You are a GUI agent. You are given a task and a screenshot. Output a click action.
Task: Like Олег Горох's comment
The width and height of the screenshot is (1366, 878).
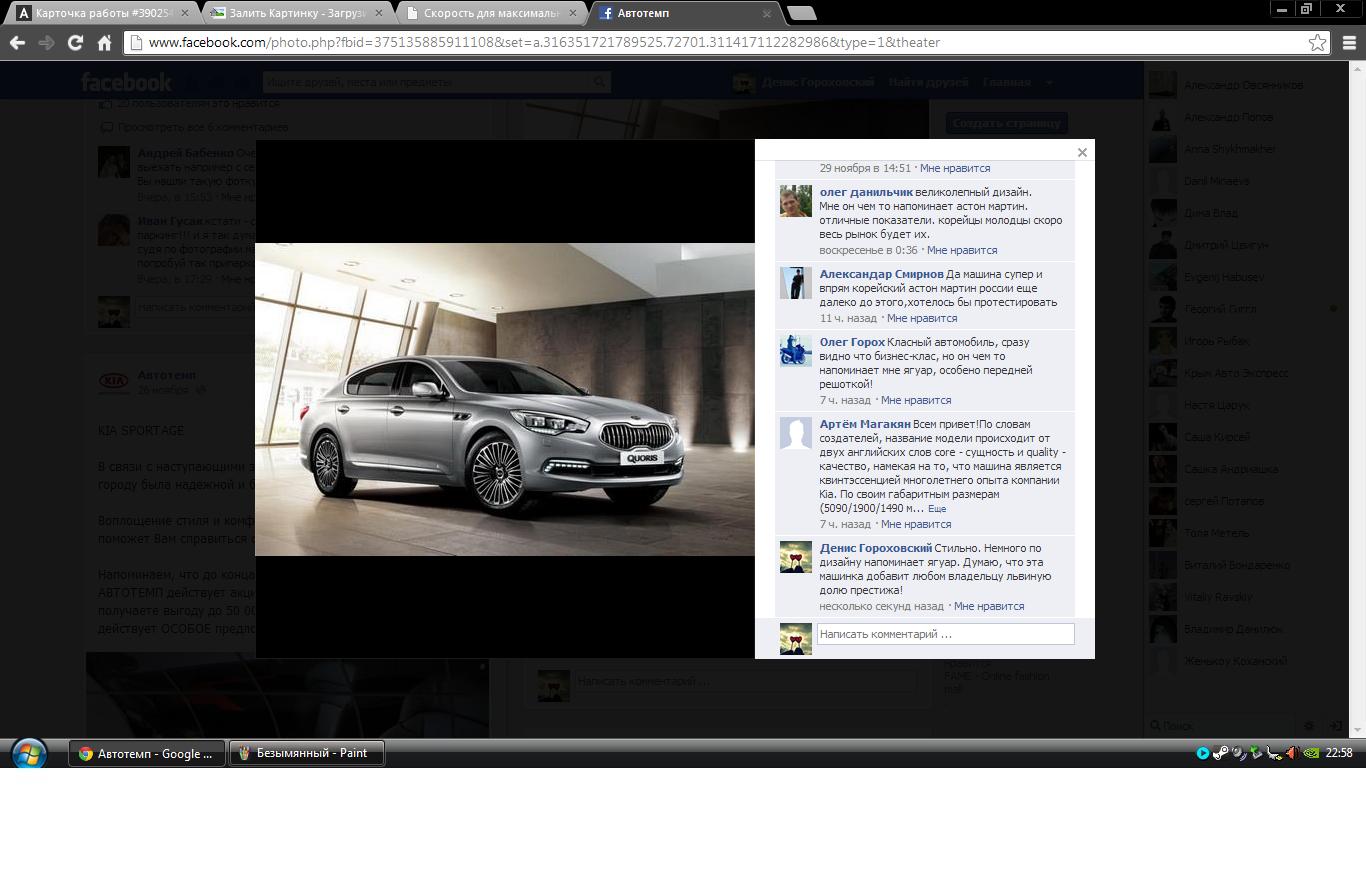coord(916,400)
